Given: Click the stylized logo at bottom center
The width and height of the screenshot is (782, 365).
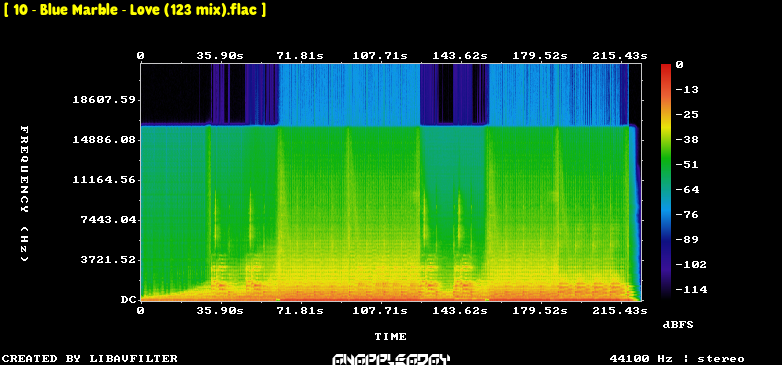Looking at the screenshot, I should click(x=391, y=359).
